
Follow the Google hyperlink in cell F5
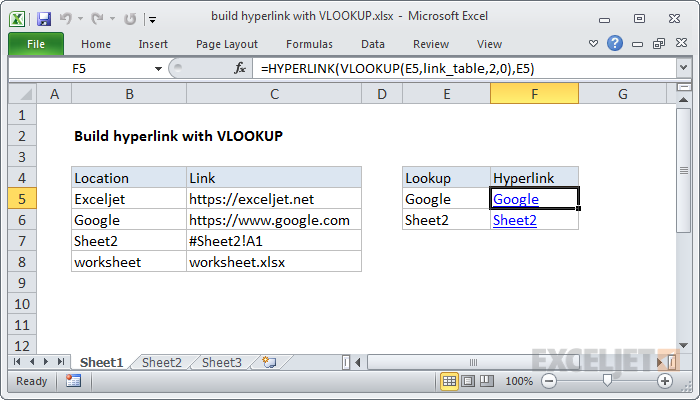click(516, 199)
